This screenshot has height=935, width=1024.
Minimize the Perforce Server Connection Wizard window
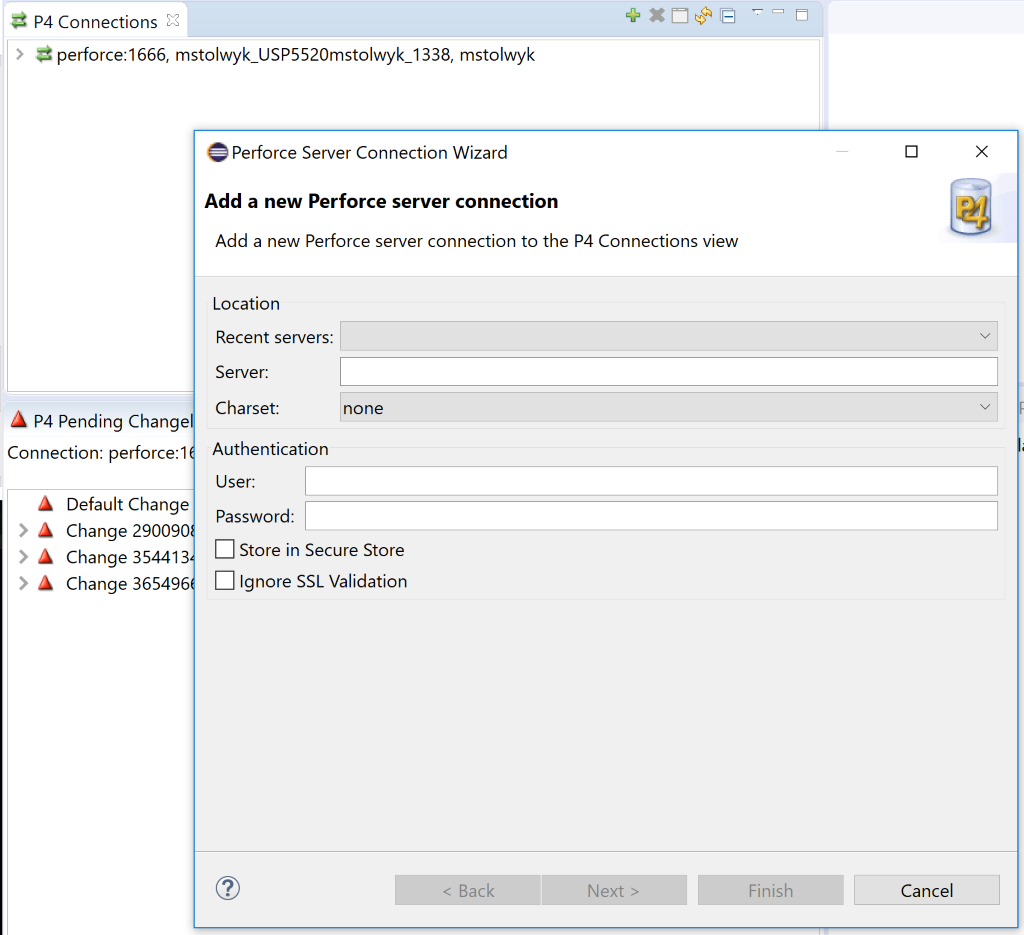coord(842,151)
